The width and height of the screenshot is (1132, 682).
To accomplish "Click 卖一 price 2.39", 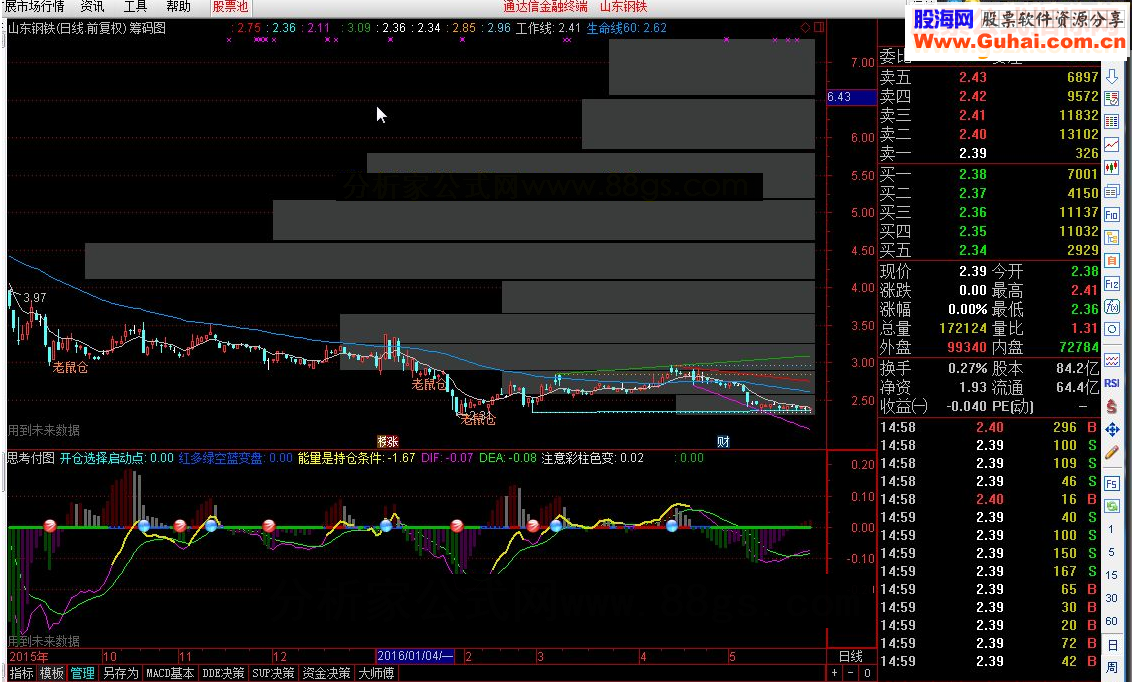I will [x=972, y=153].
